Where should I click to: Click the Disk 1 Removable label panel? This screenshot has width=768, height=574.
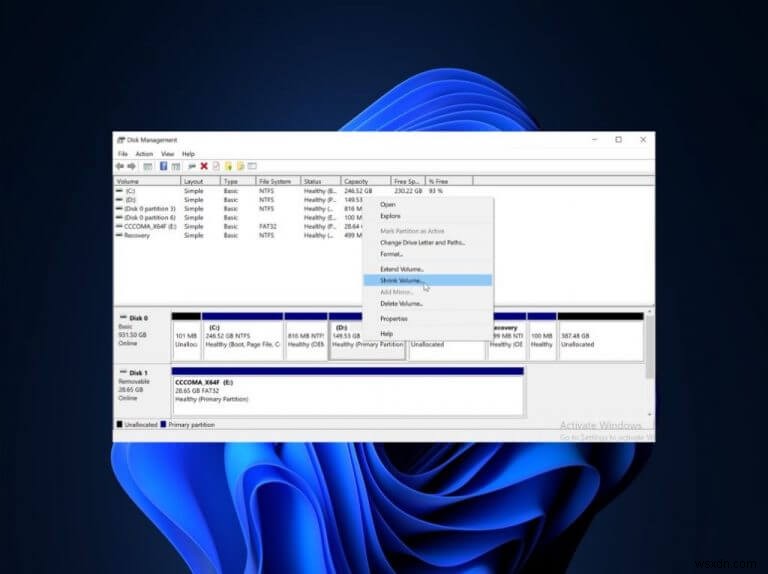(142, 390)
